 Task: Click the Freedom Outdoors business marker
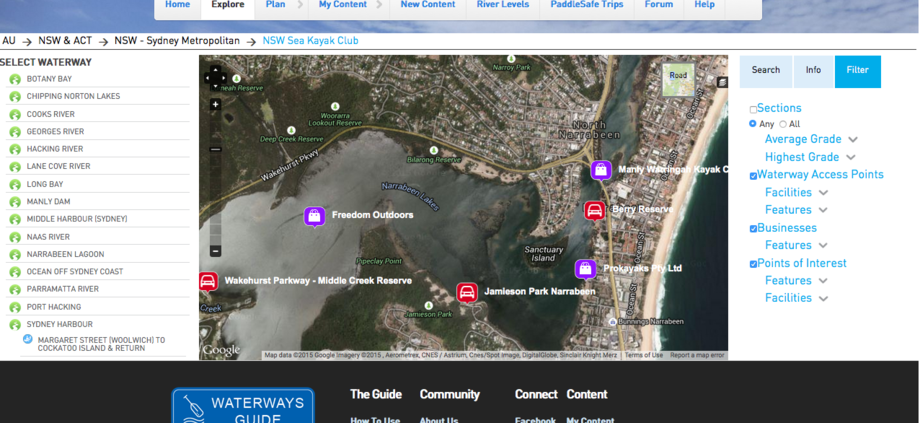tap(314, 216)
